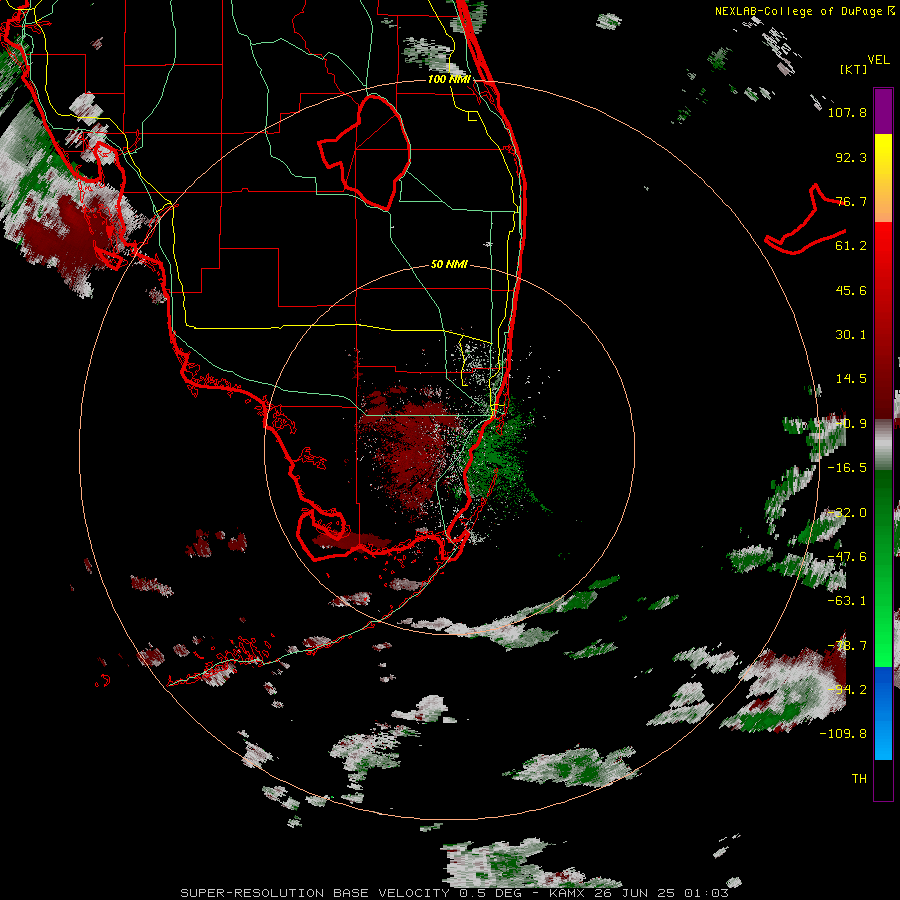This screenshot has height=900, width=900.
Task: Click the 107.8 value on velocity scale
Action: click(x=847, y=112)
